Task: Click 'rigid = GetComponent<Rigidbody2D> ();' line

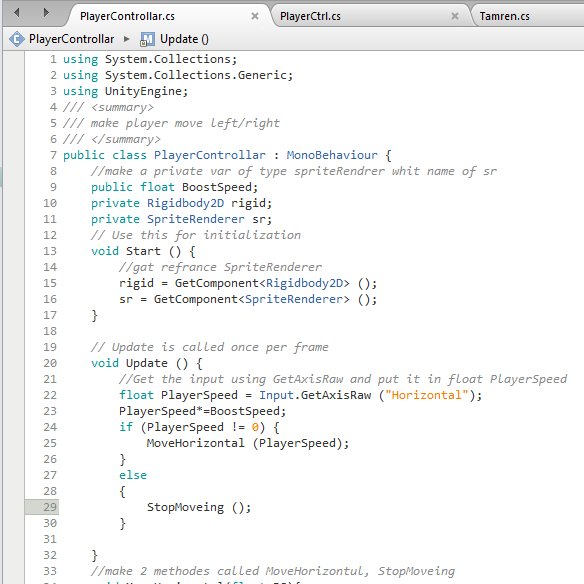Action: pos(248,283)
